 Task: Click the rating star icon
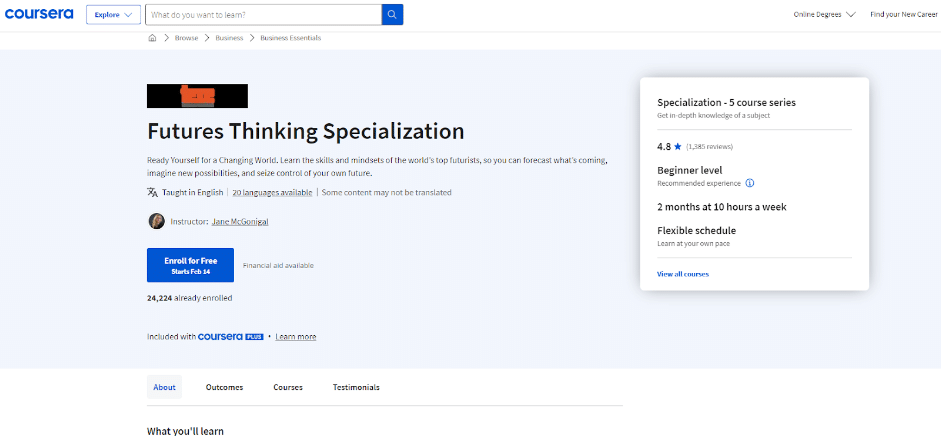pyautogui.click(x=678, y=146)
